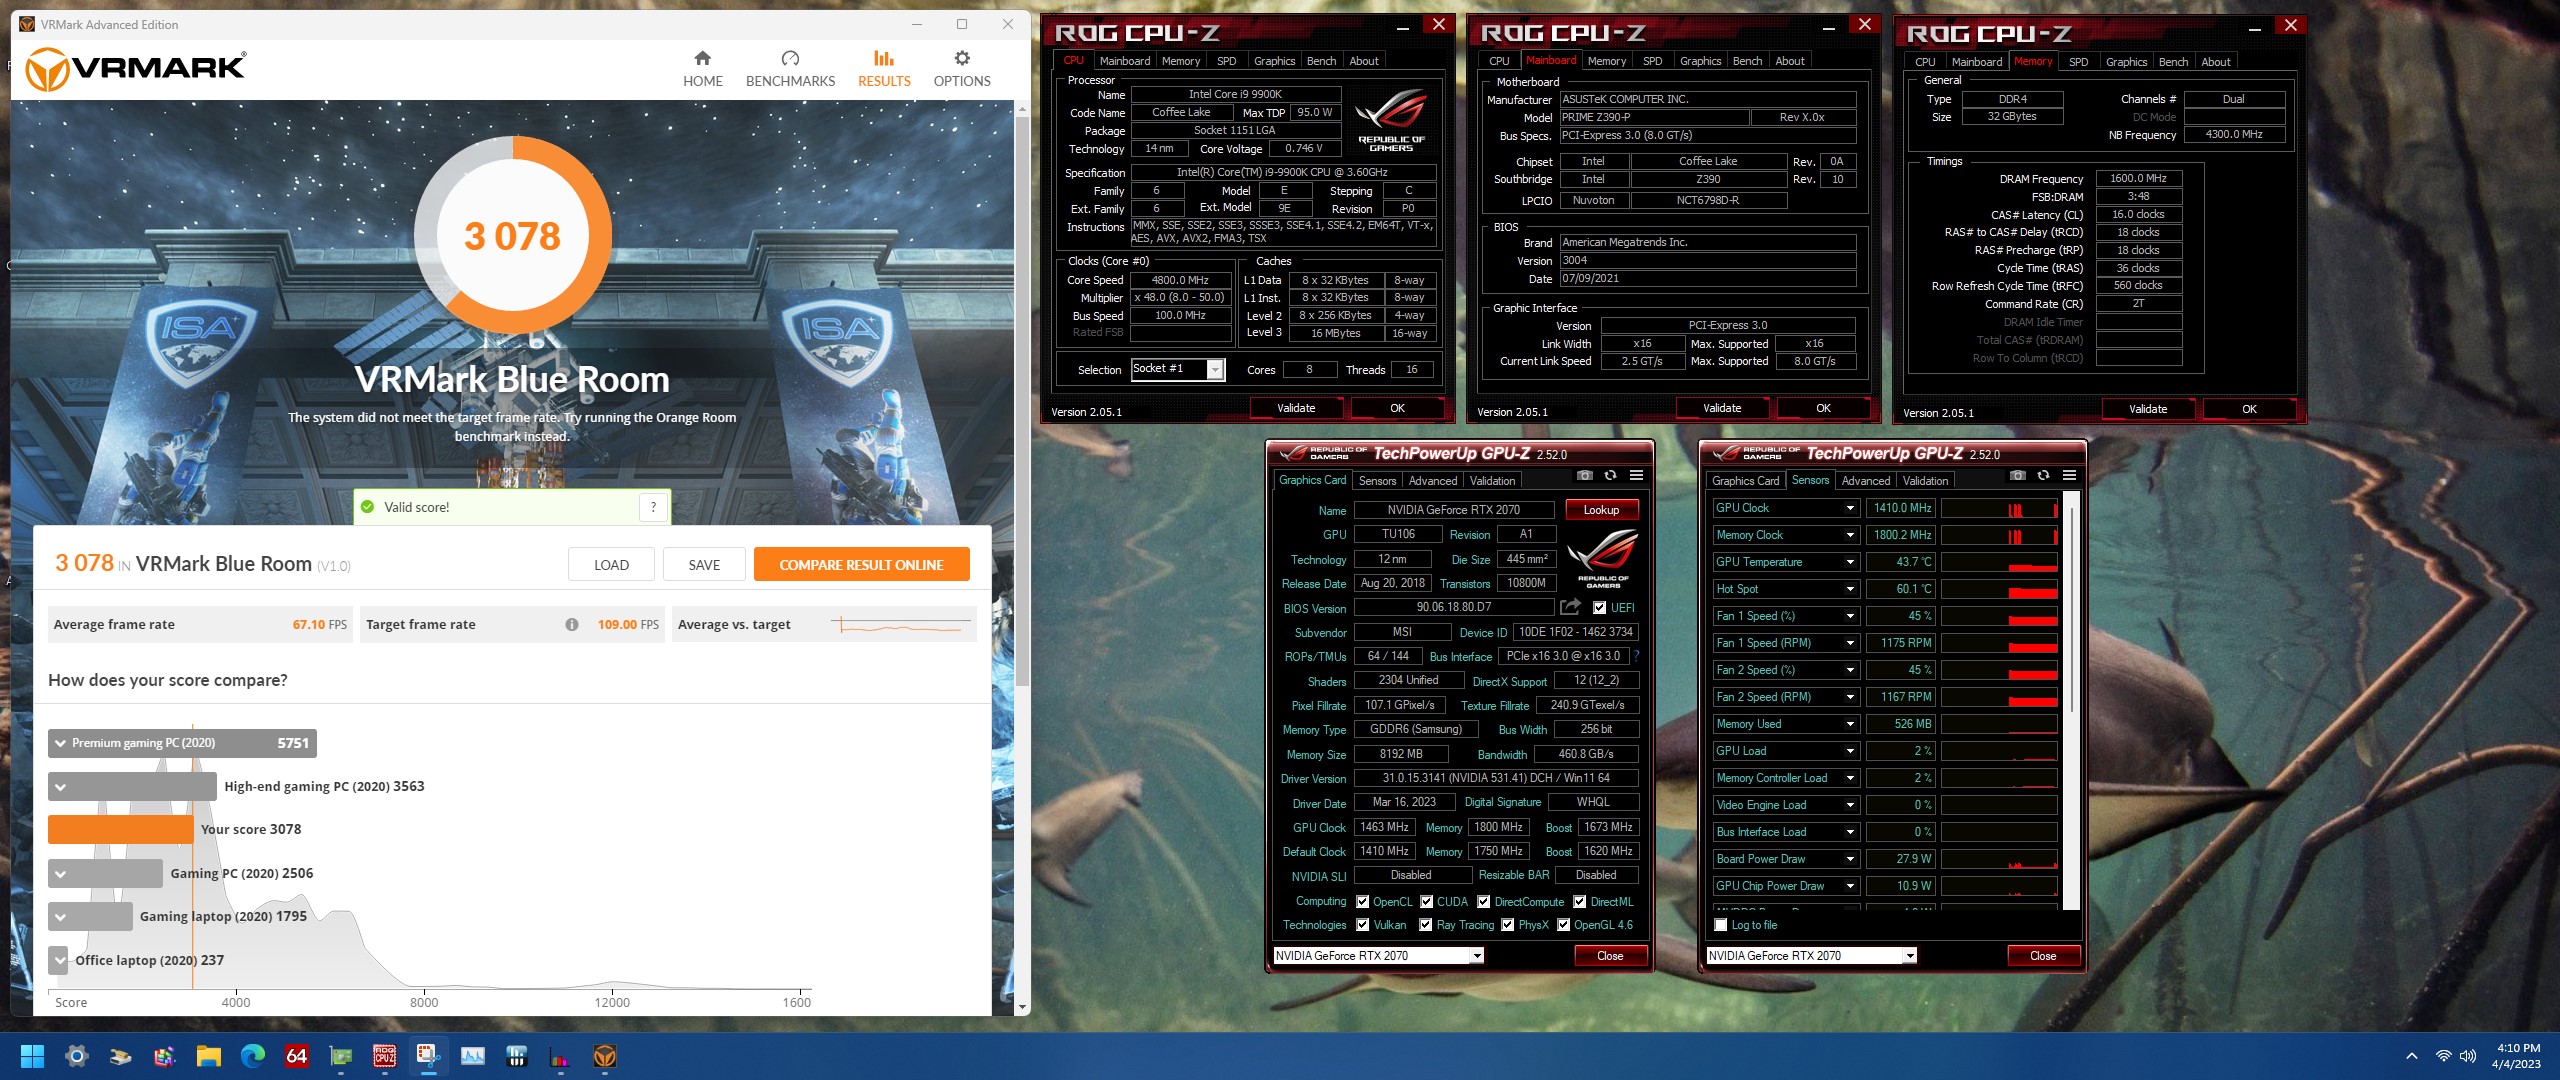Viewport: 2560px width, 1080px height.
Task: Toggle PhysX checkbox in GPU-Z
Action: (x=1508, y=925)
